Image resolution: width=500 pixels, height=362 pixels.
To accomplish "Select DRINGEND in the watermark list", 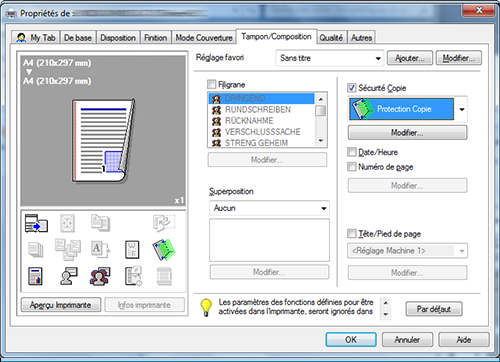I will (261, 99).
